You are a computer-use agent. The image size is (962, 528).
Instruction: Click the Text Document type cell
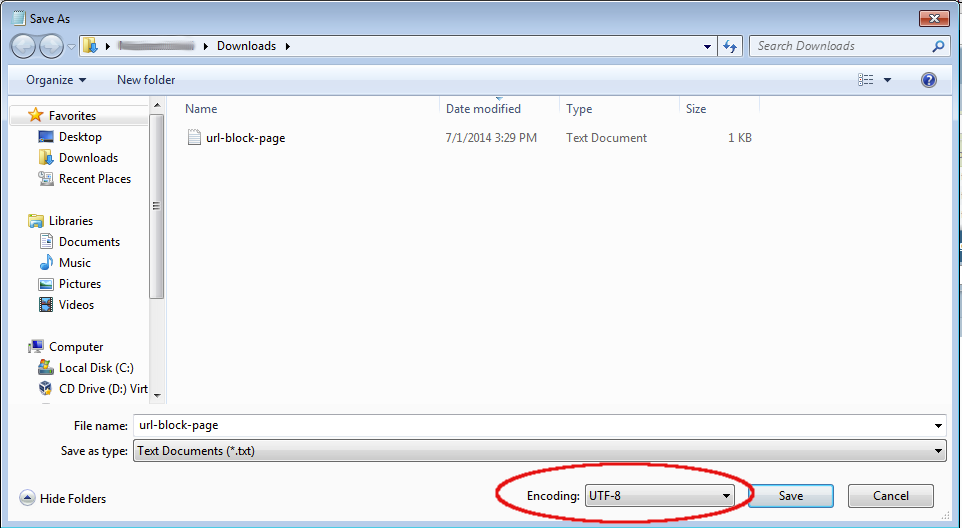coord(606,137)
